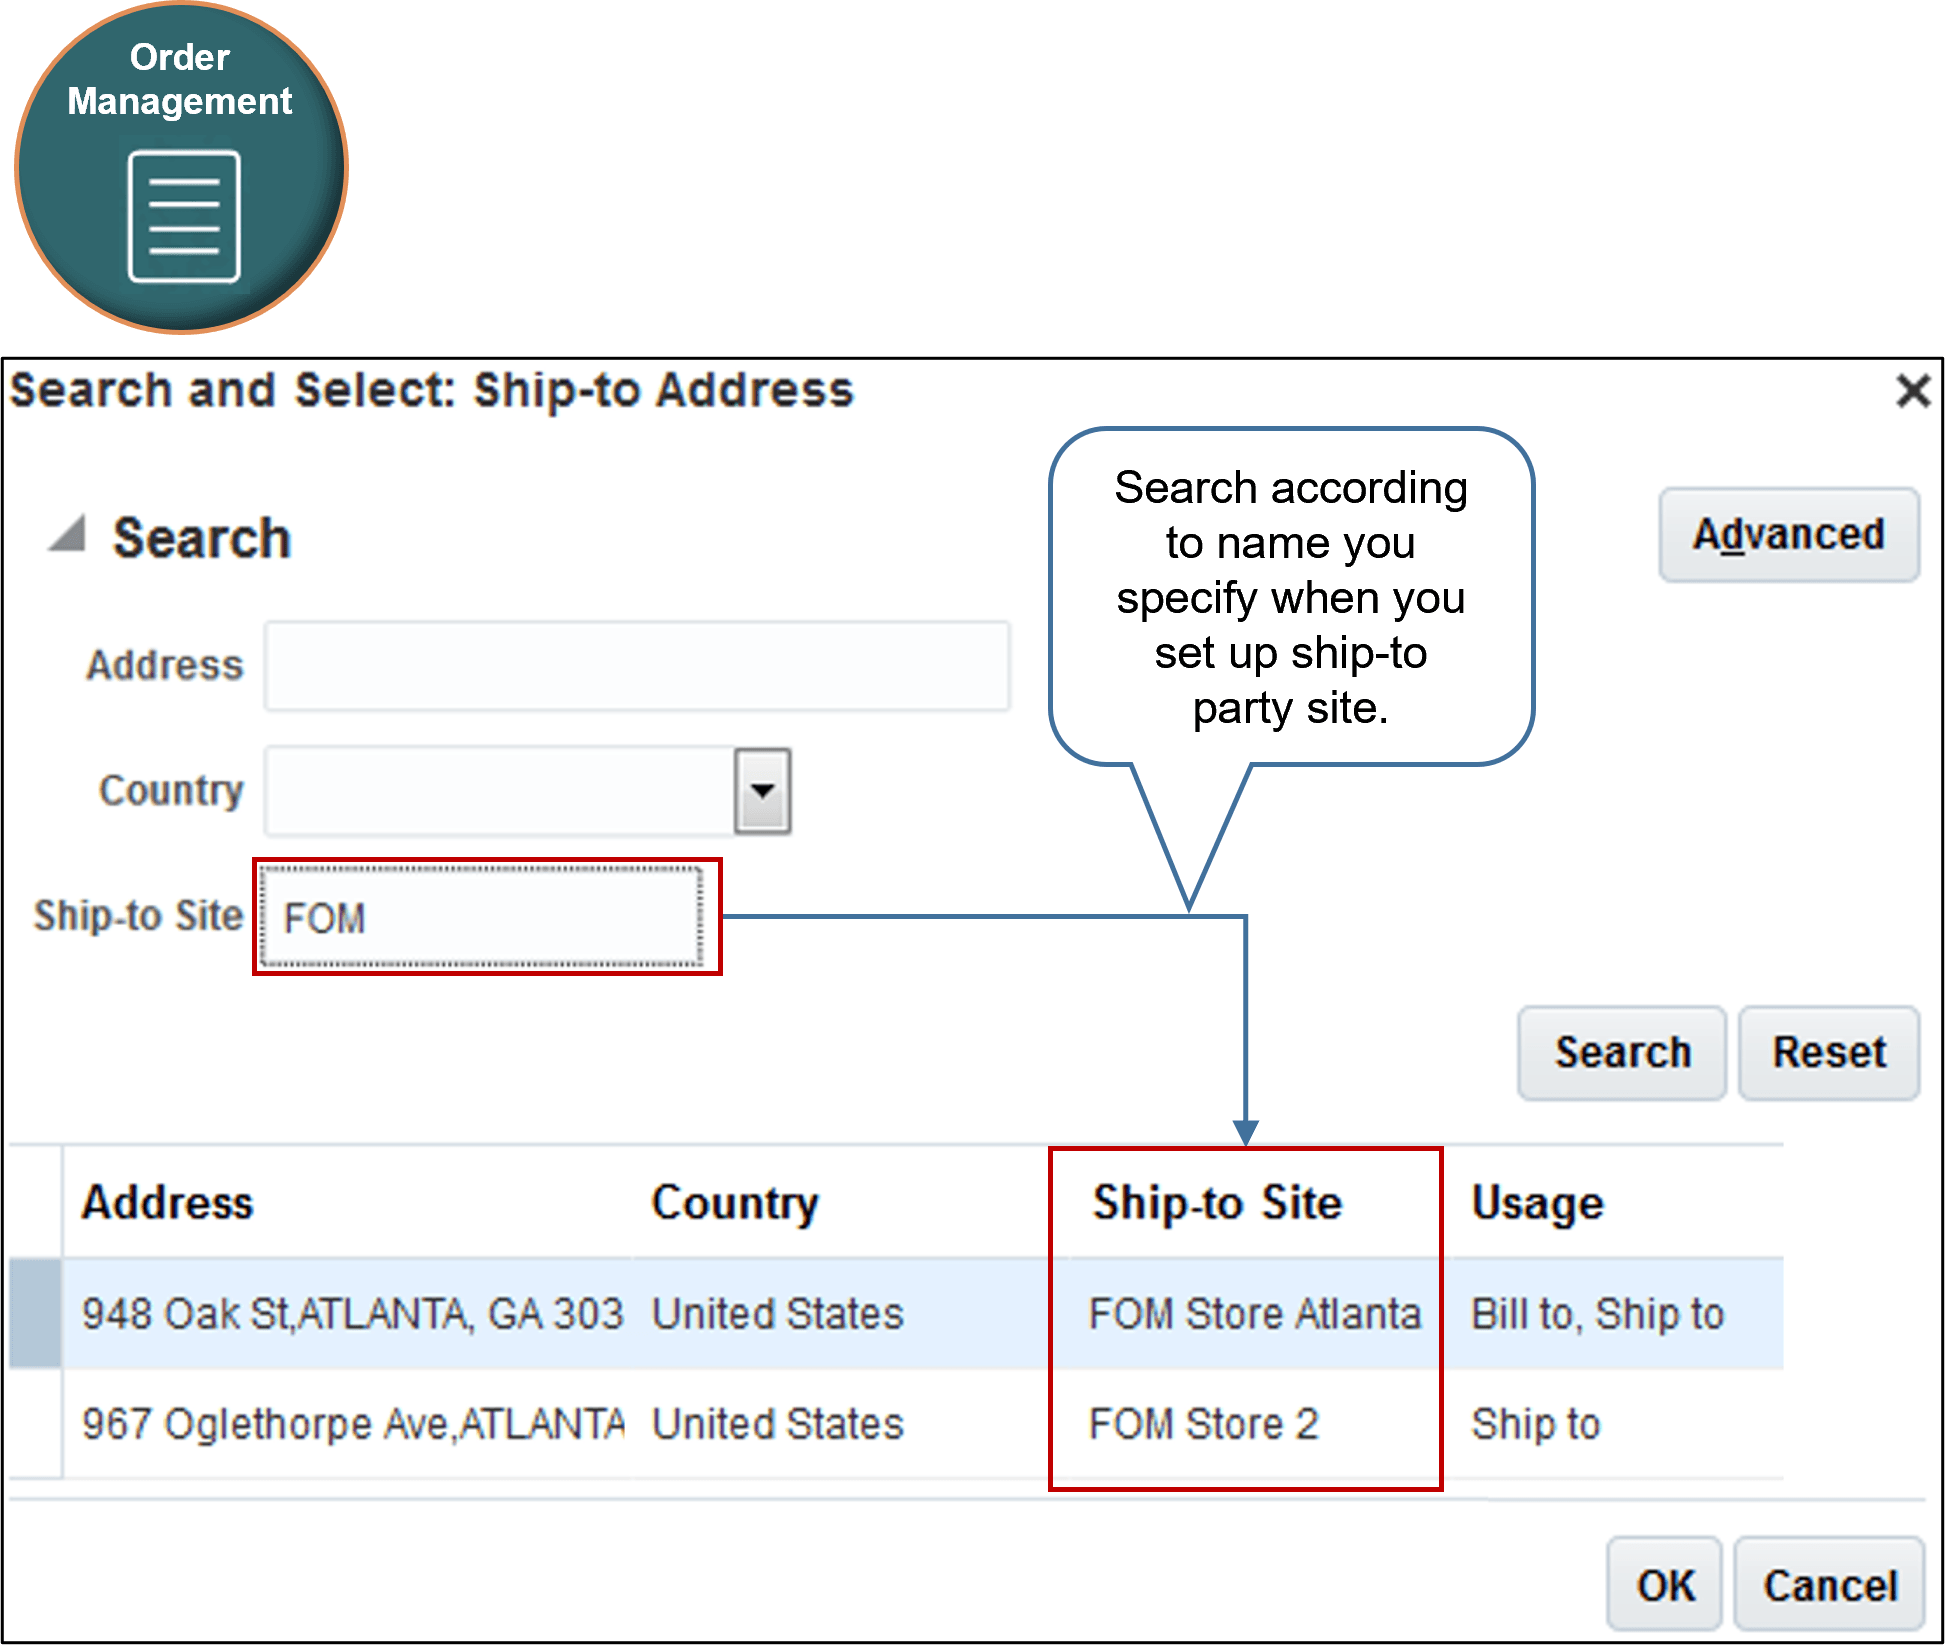Click the Ship-to Site column header
The width and height of the screenshot is (1945, 1645).
1217,1202
